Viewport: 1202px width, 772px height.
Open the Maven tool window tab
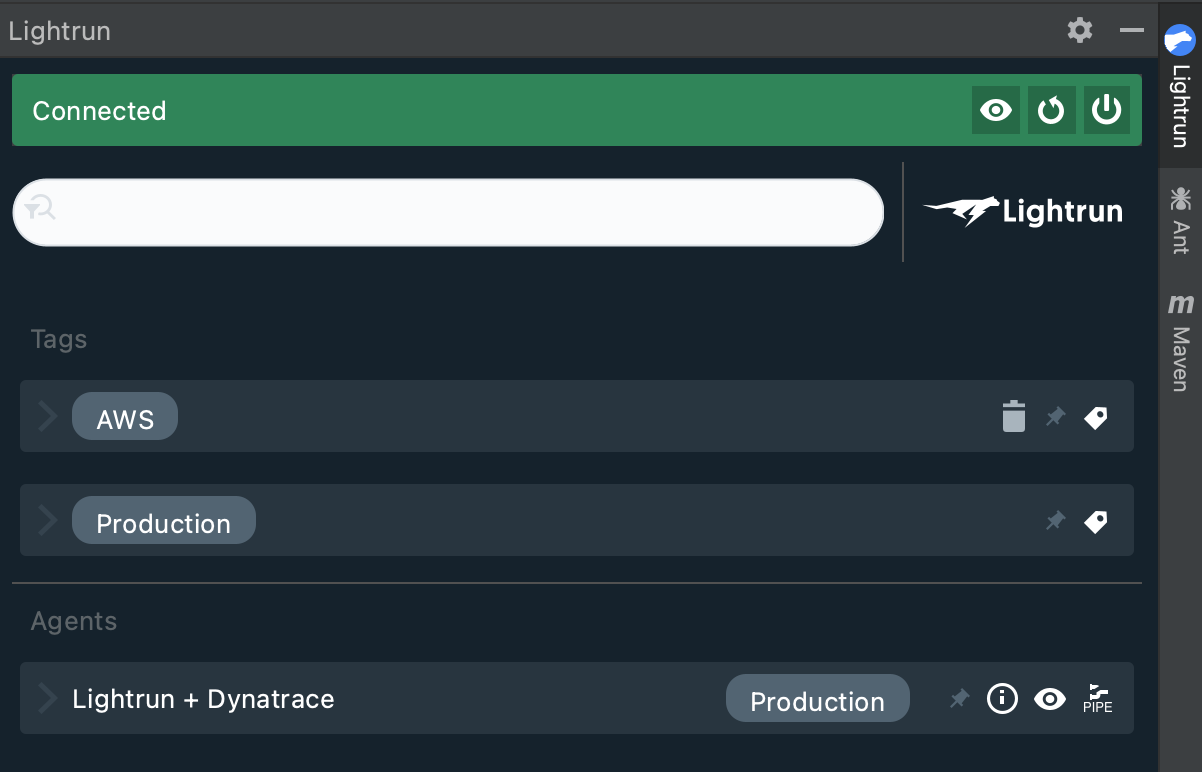pos(1180,343)
